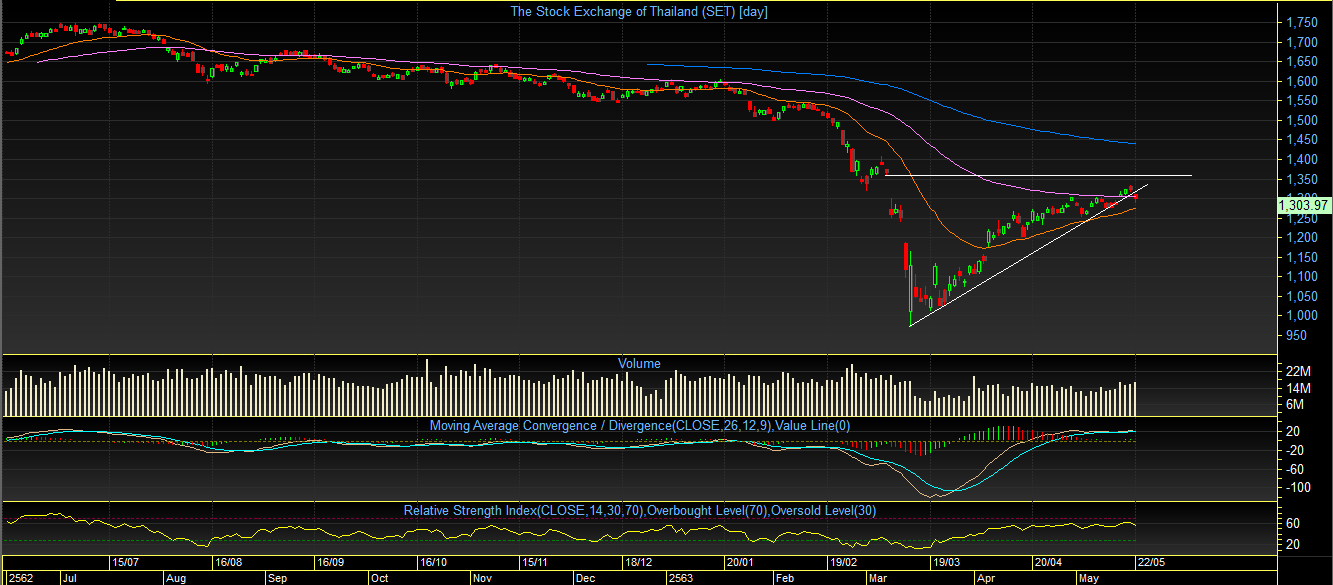Click the 22M volume axis label
Viewport: 1333px width, 585px height.
tap(1298, 370)
